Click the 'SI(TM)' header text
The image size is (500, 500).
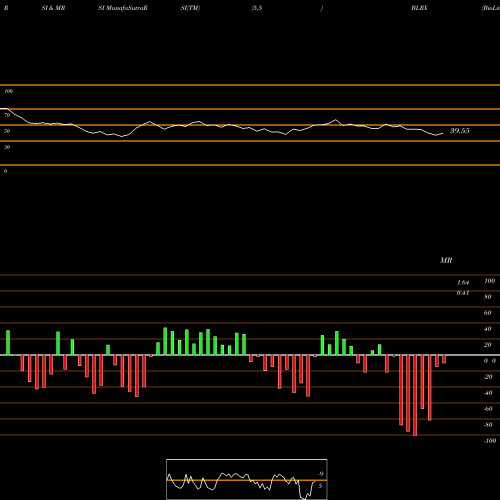tap(190, 8)
